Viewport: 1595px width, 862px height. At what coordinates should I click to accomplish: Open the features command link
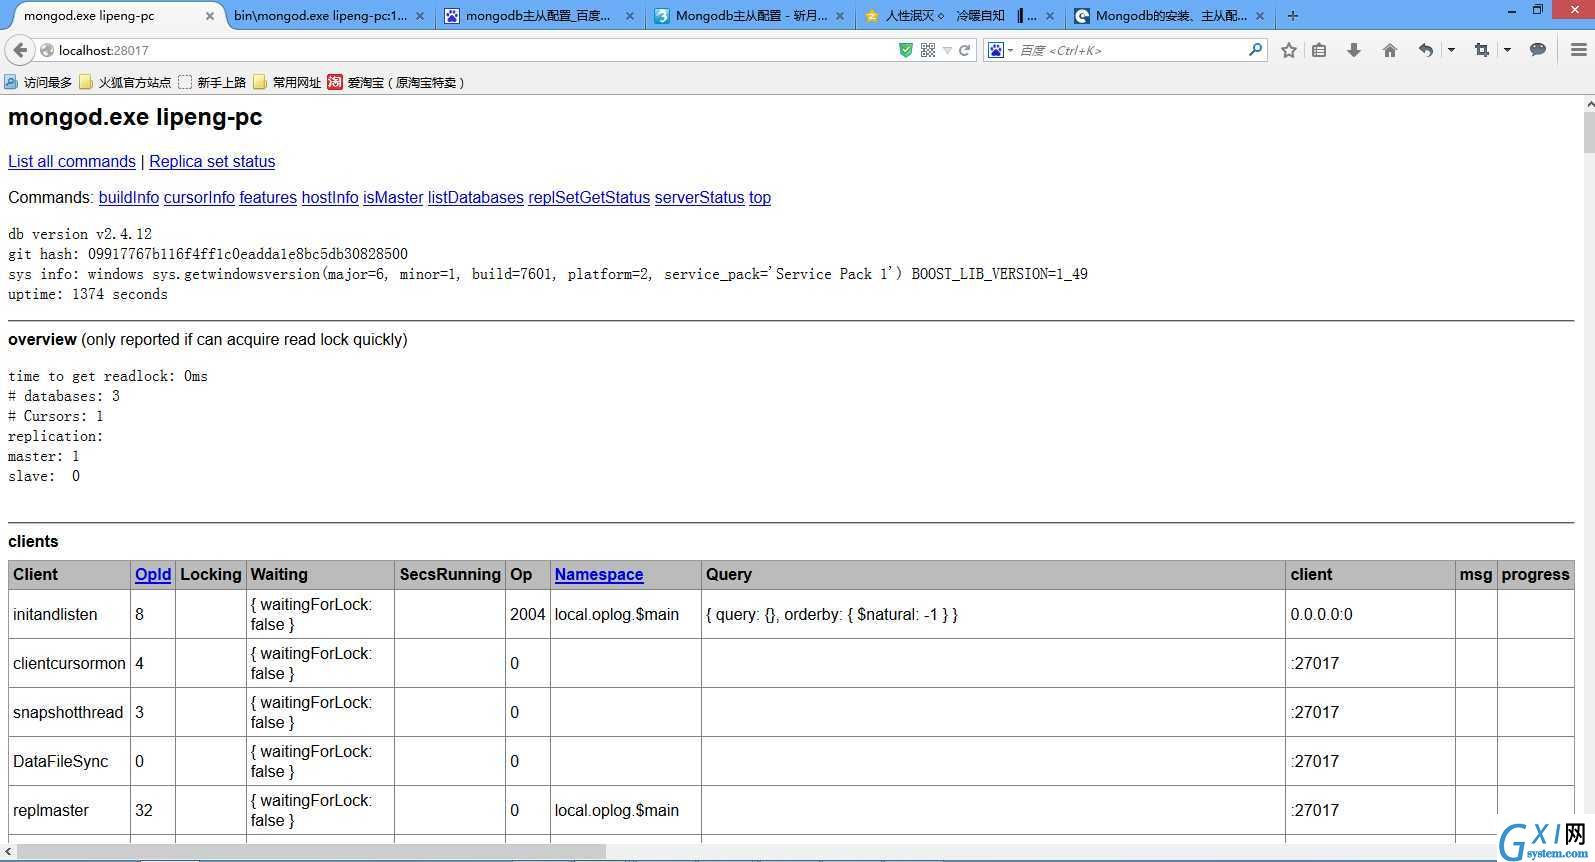click(x=268, y=198)
